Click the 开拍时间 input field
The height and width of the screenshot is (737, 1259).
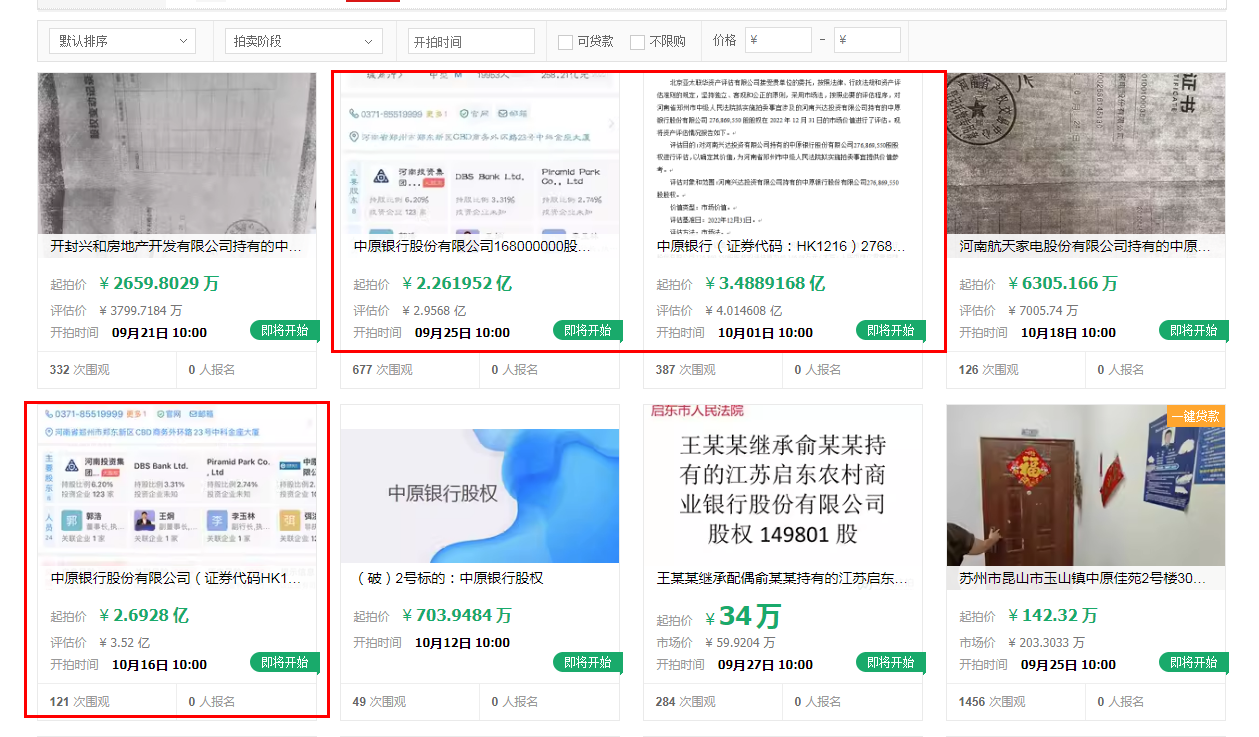pos(471,41)
